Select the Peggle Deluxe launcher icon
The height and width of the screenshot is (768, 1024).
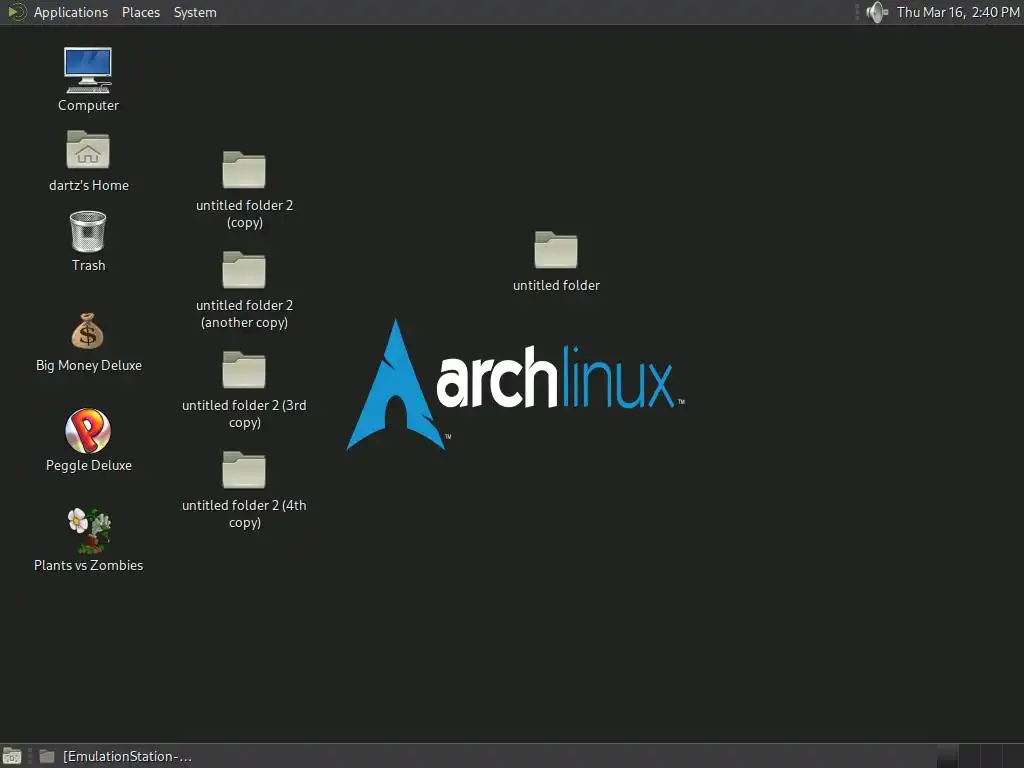88,430
